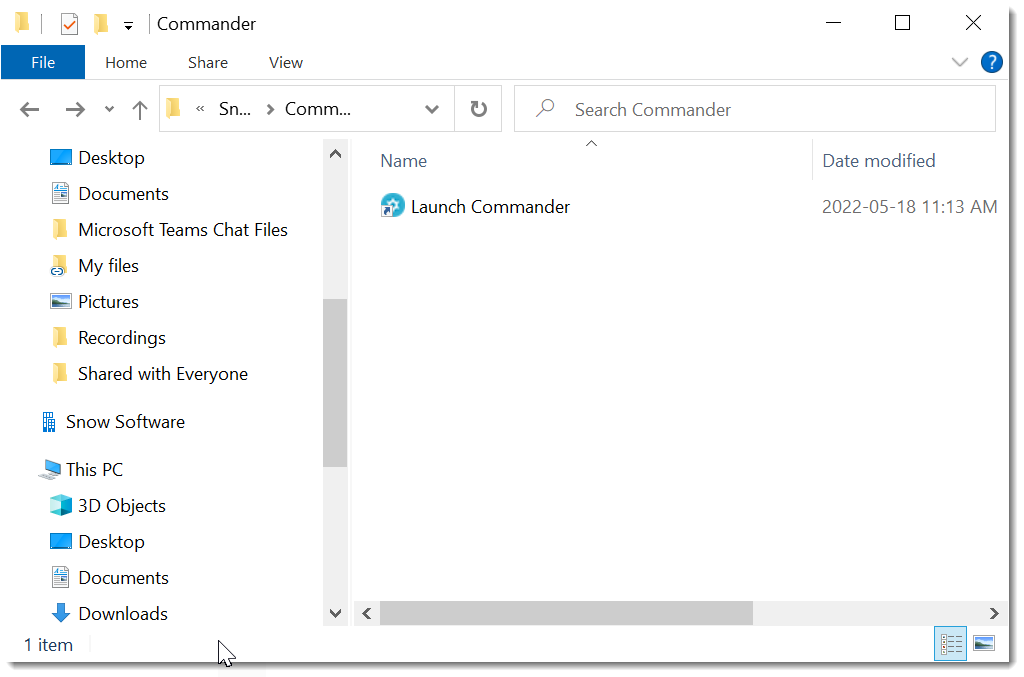Open Downloads under This PC
The width and height of the screenshot is (1024, 677).
click(x=123, y=614)
